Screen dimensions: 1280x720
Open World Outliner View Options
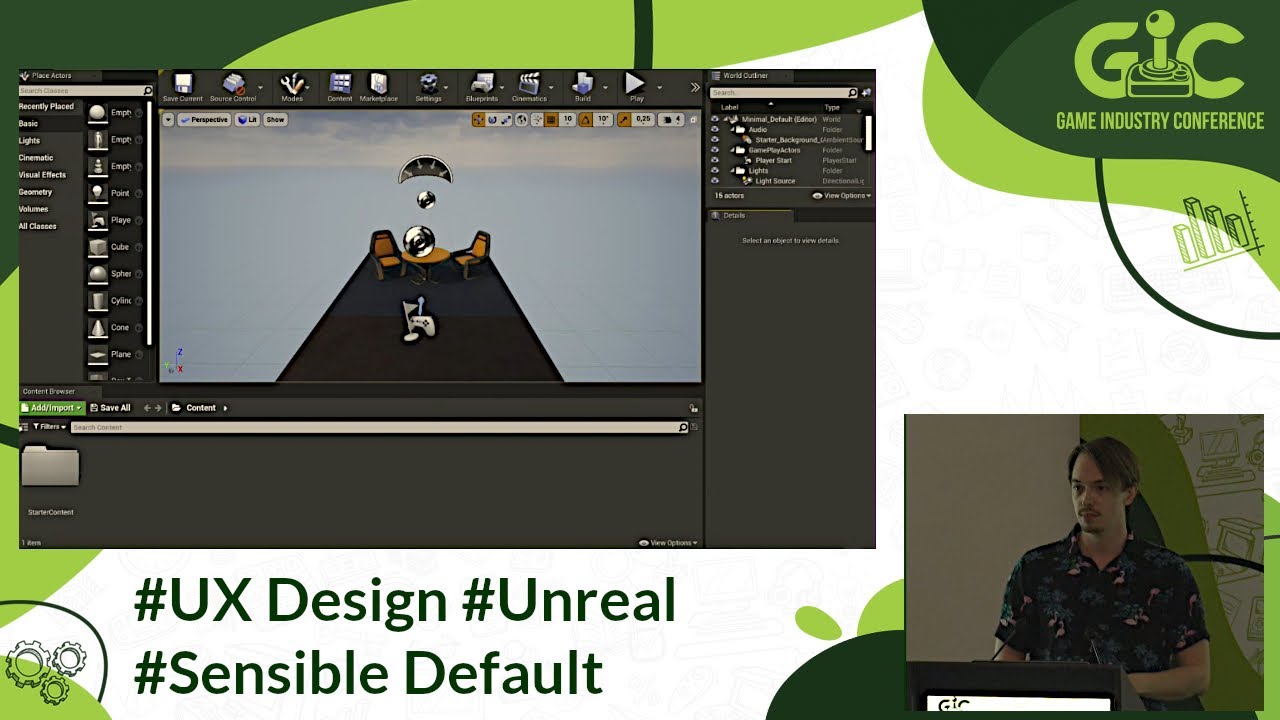coord(841,195)
